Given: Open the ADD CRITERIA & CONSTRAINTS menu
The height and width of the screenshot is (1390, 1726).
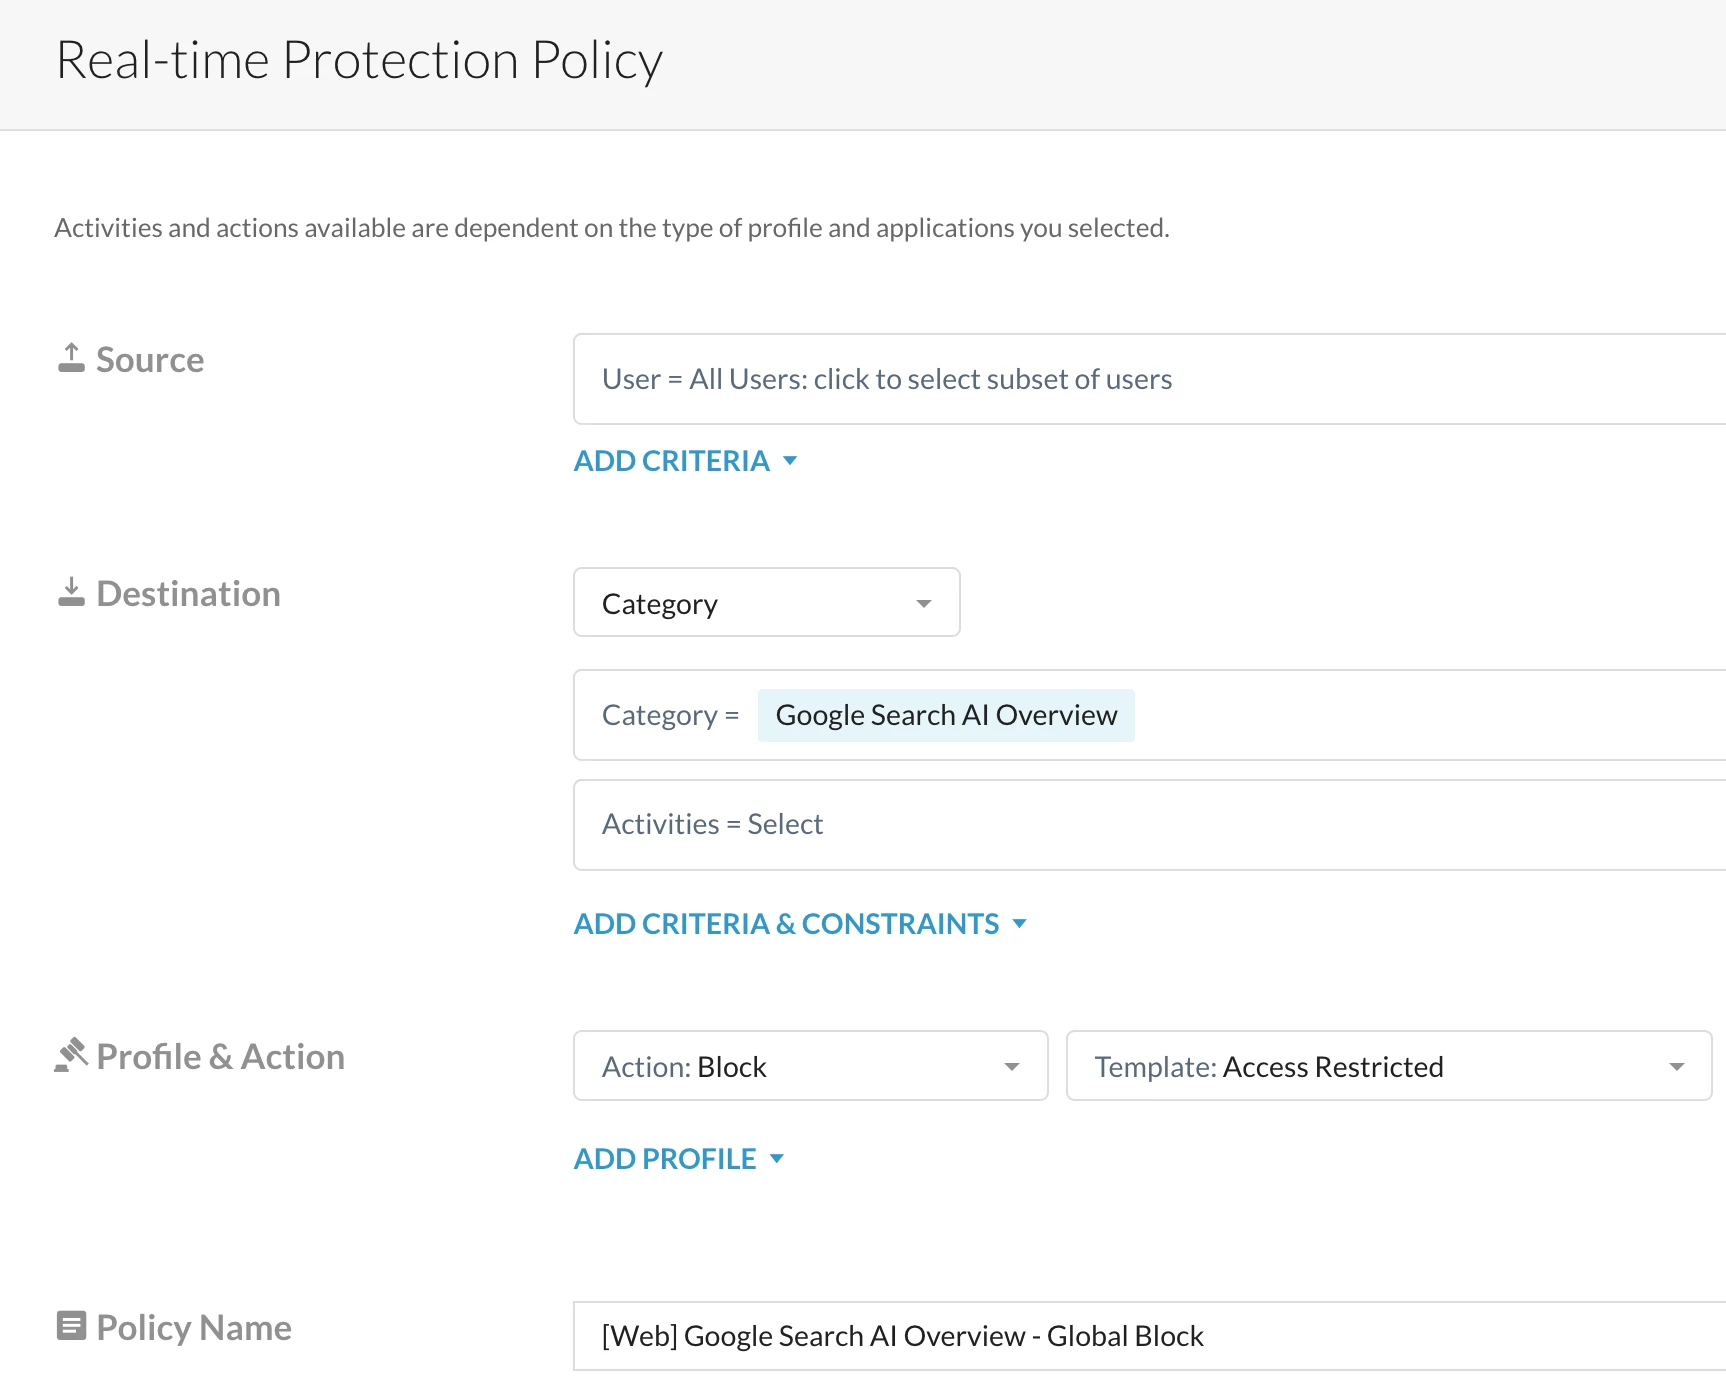Looking at the screenshot, I should (786, 924).
